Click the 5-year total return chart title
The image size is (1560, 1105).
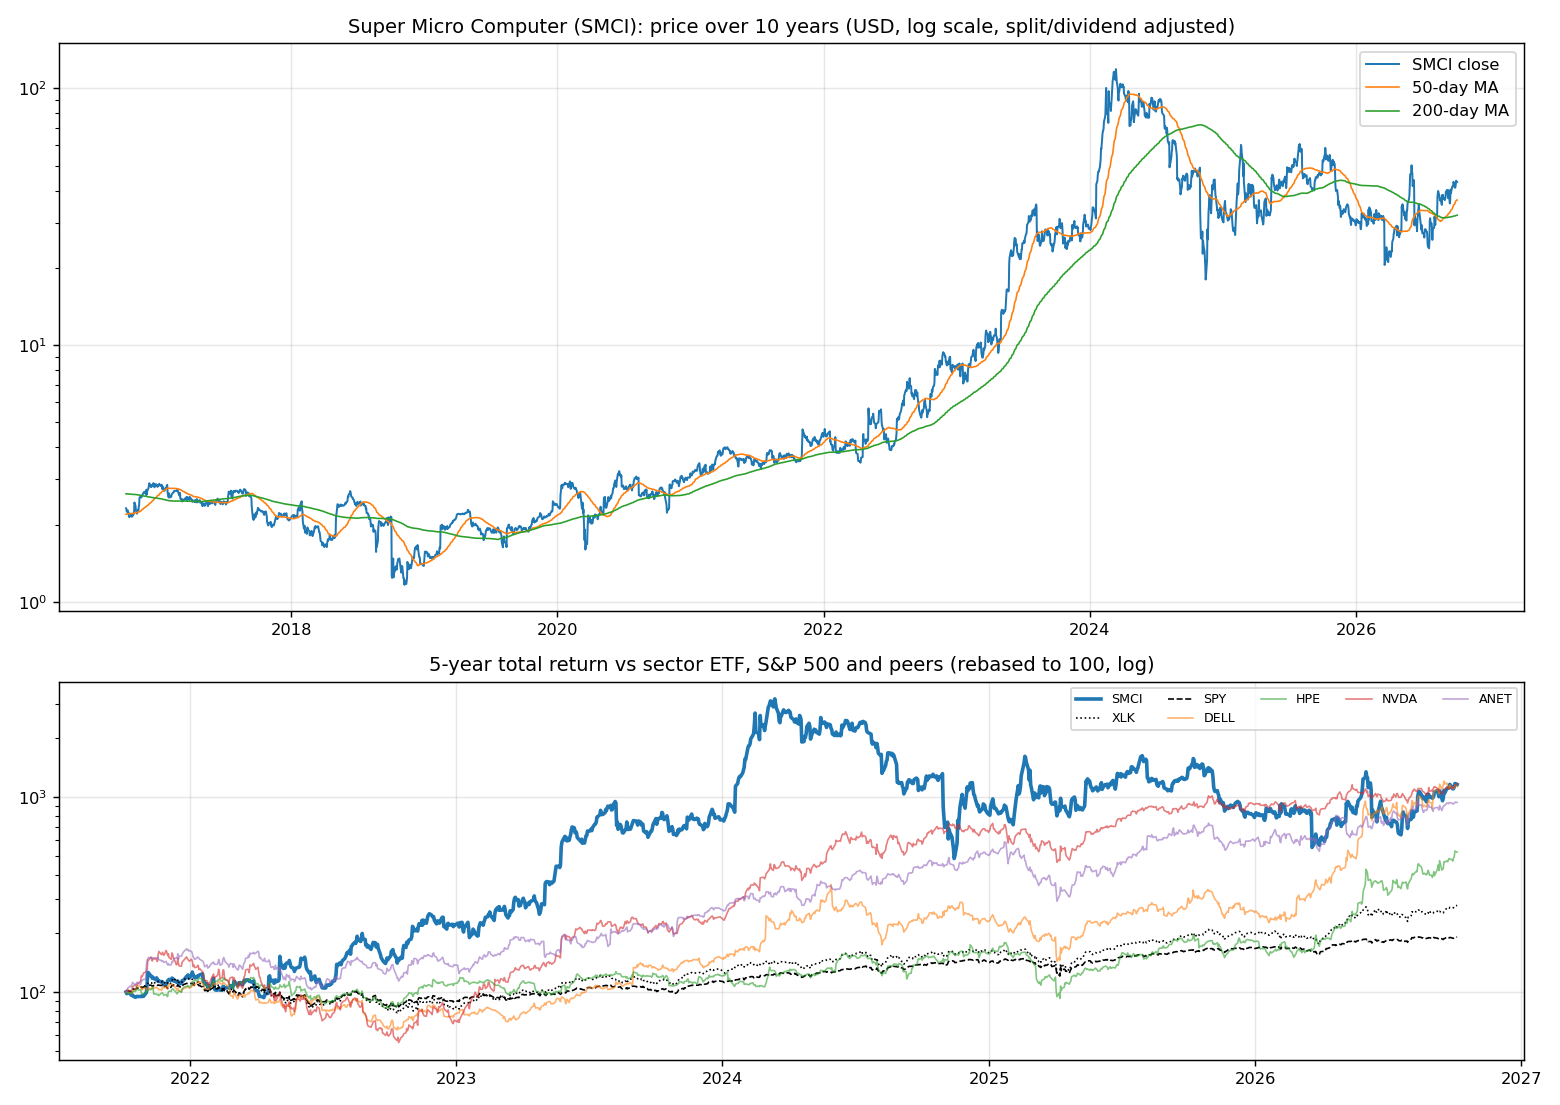coord(791,665)
